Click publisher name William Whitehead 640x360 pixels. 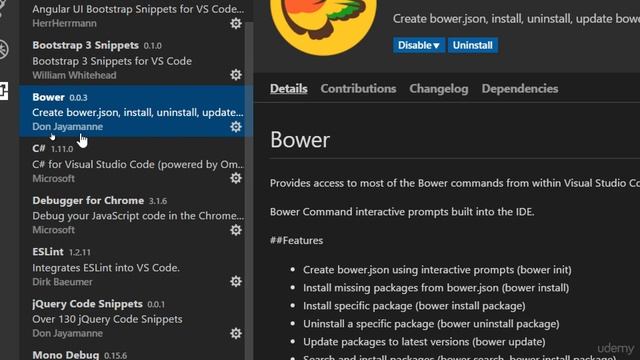click(74, 75)
